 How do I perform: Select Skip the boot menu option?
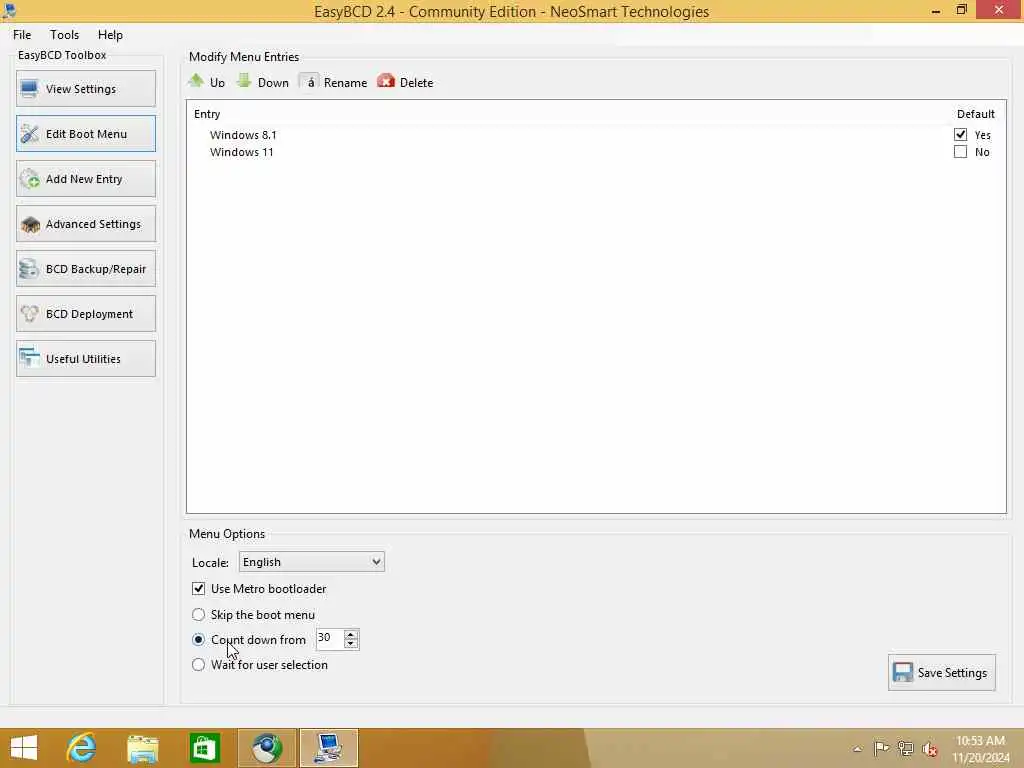(199, 615)
